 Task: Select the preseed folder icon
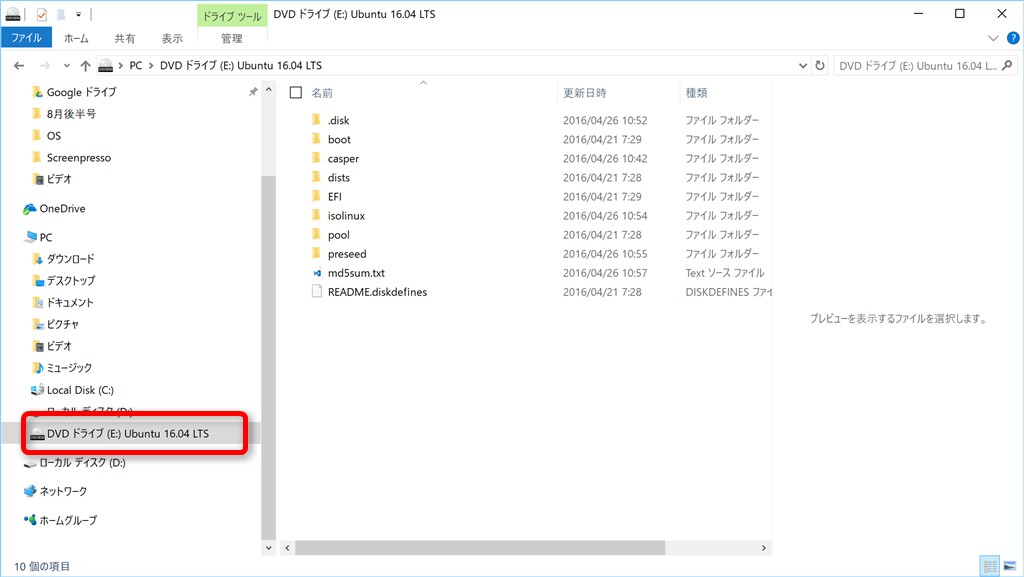(x=317, y=253)
